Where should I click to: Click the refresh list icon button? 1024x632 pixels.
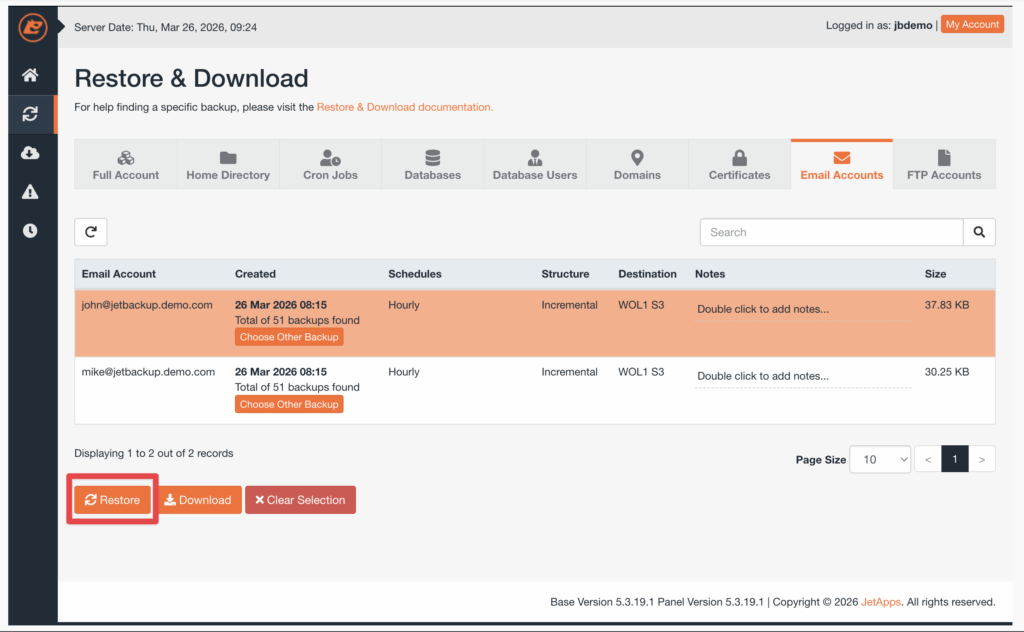point(91,232)
